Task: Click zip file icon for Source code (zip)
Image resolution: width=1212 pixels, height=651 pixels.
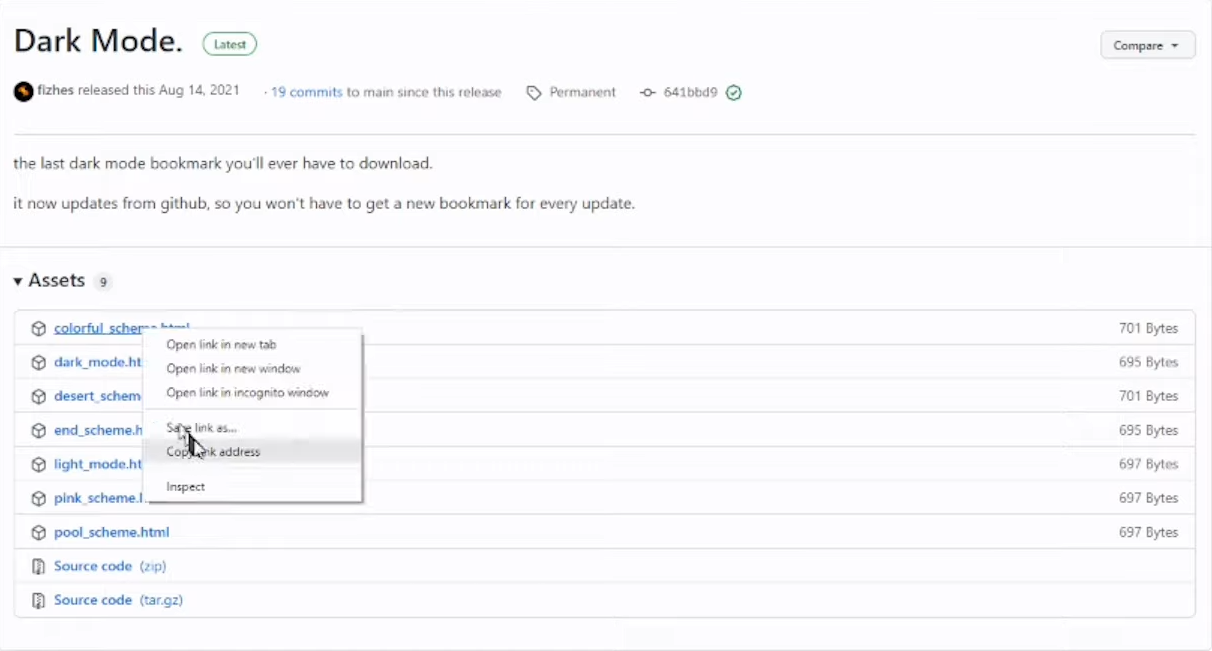Action: point(38,567)
